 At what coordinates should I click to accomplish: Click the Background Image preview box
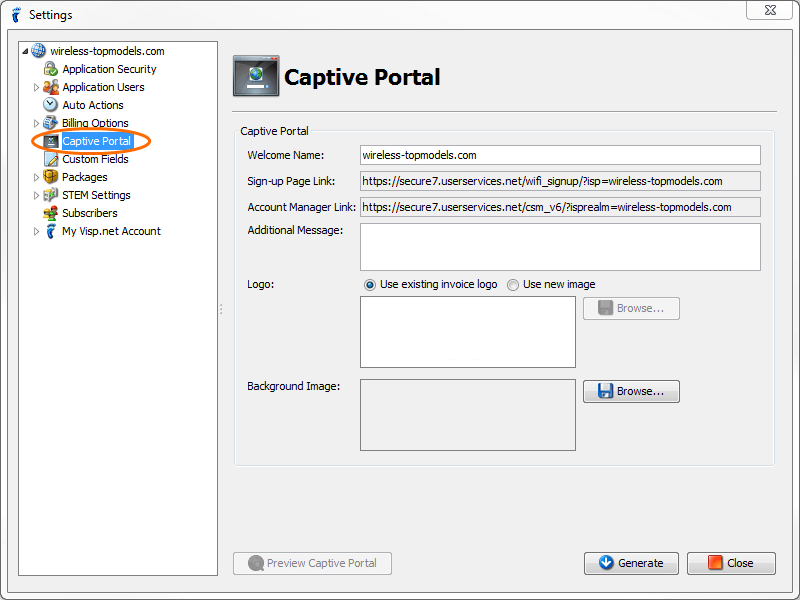[x=468, y=415]
